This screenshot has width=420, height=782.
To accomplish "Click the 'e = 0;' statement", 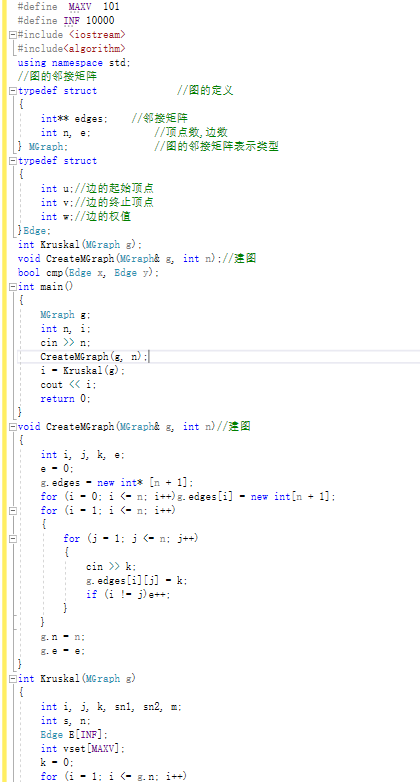I will point(57,469).
